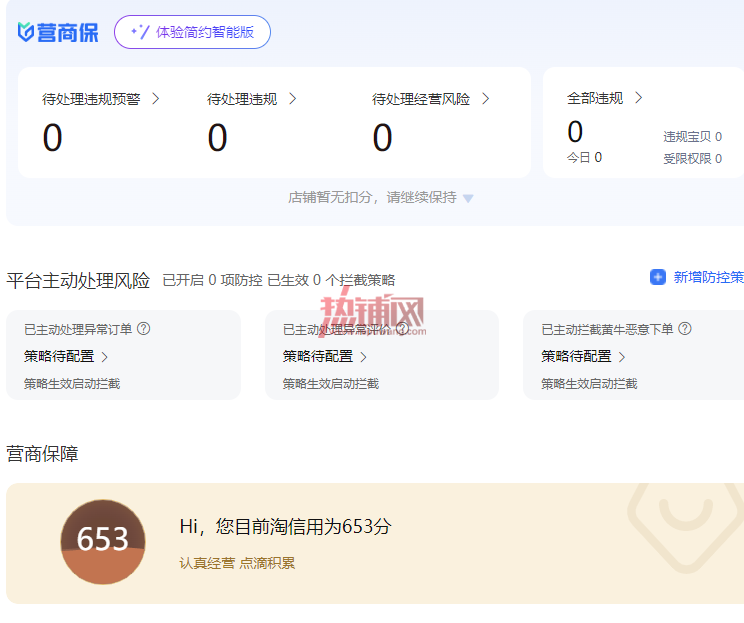Open help icon beside 已主动拦截黄牛恶意下单
Screen dimensions: 744x623
pos(685,328)
